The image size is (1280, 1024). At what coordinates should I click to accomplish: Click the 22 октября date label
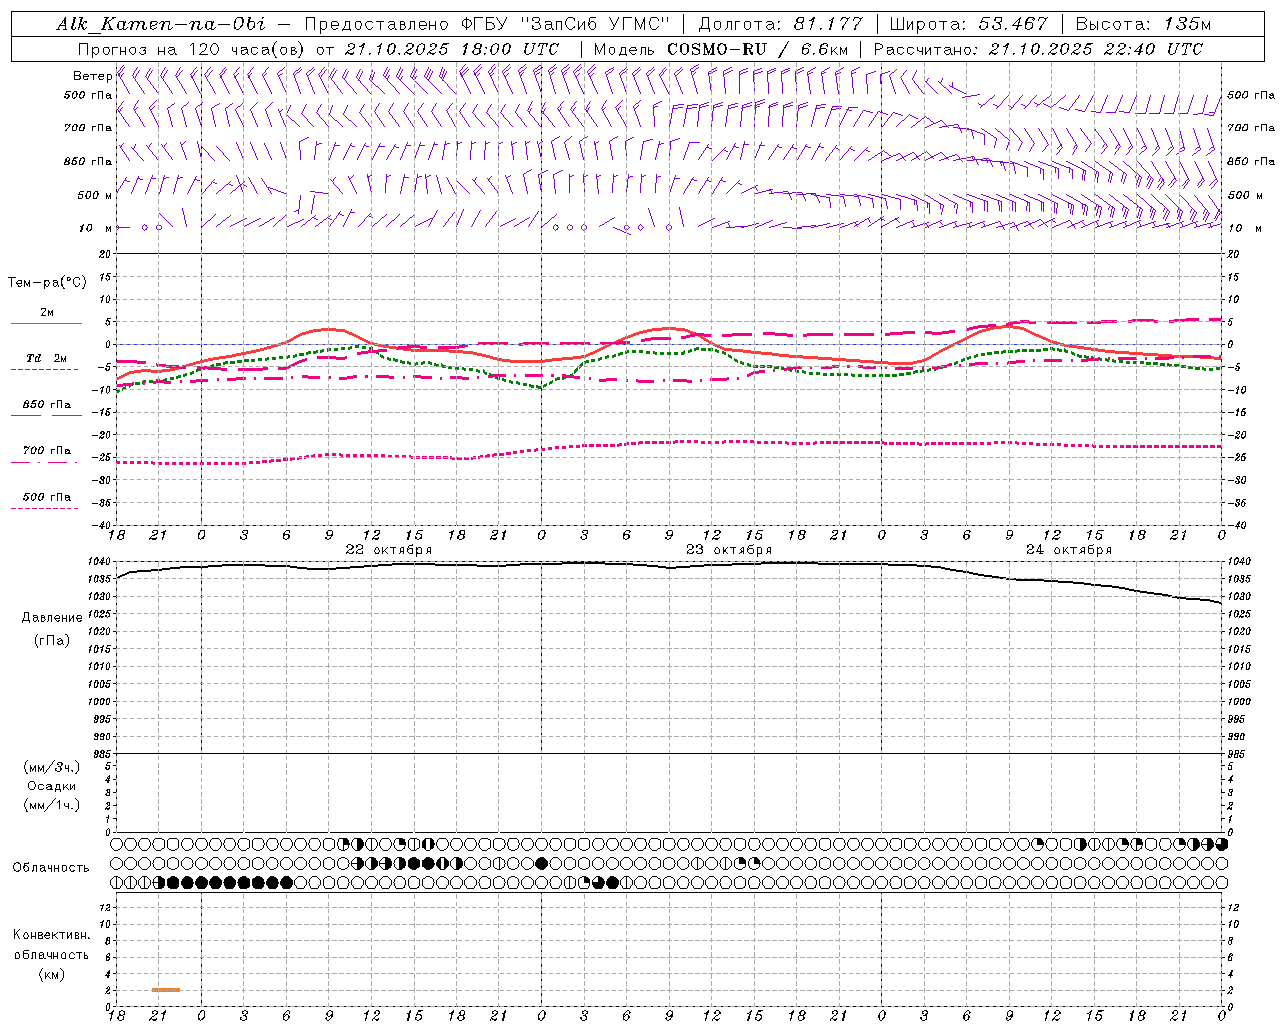[389, 549]
